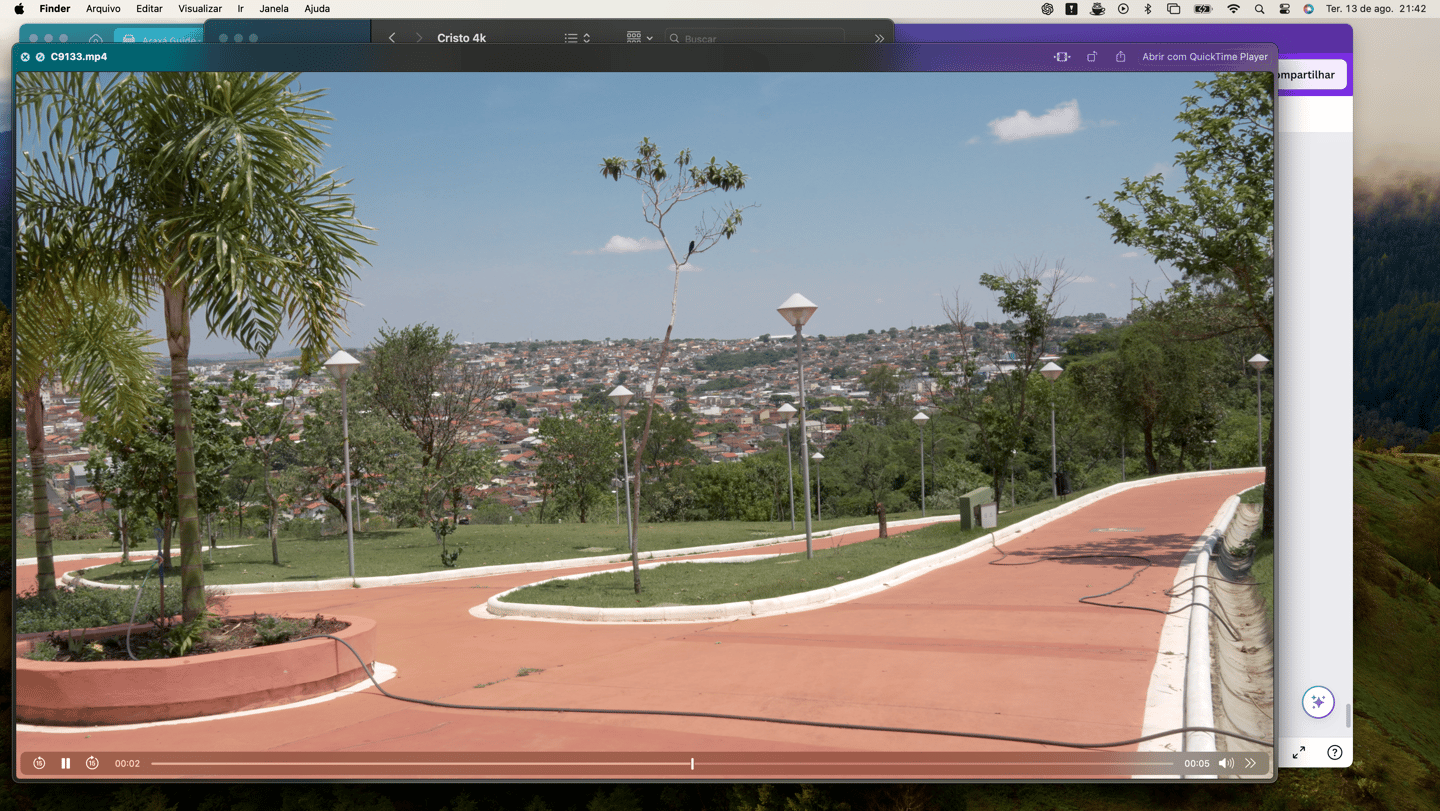The image size is (1440, 811).
Task: Open the Apple menu
Action: point(19,9)
